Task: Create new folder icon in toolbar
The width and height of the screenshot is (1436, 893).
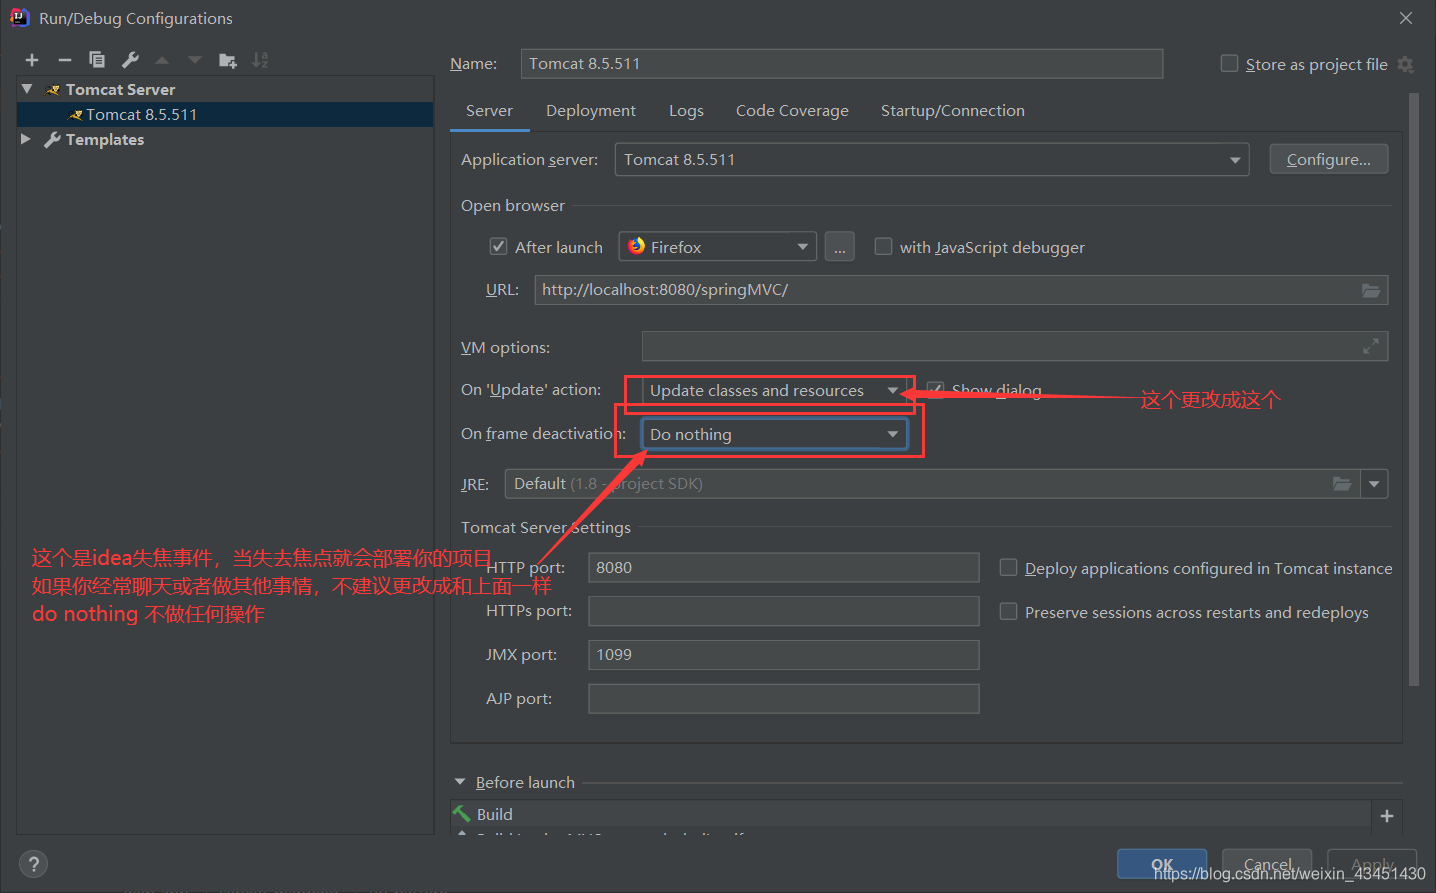Action: pyautogui.click(x=228, y=61)
